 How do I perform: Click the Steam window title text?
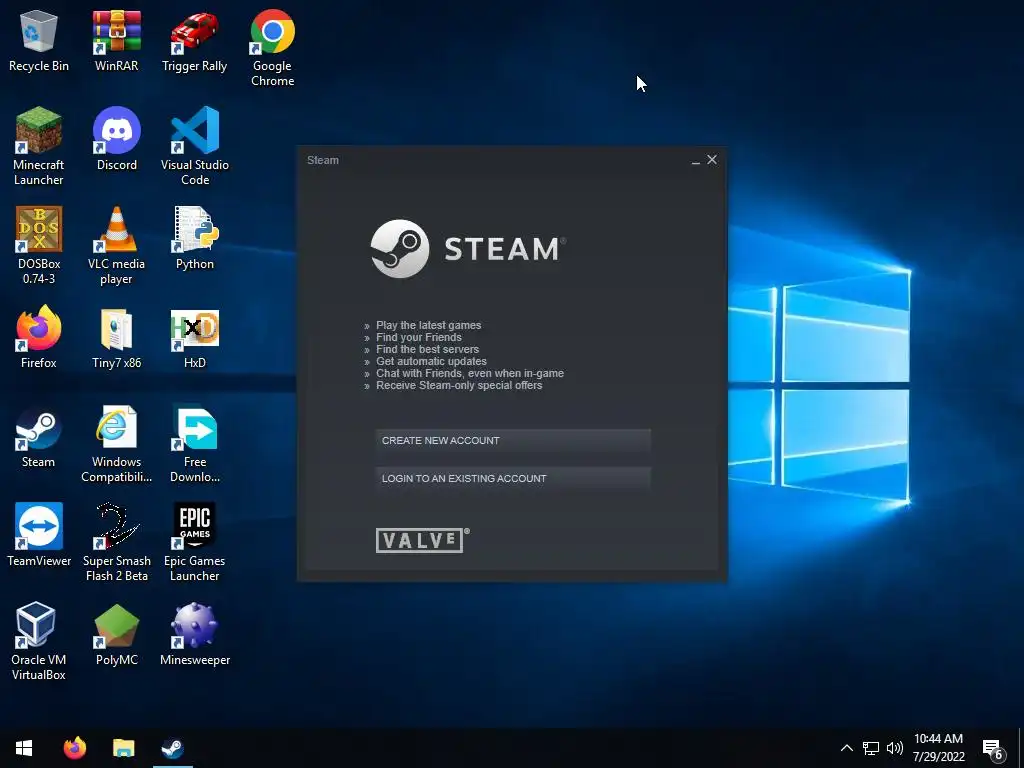323,160
